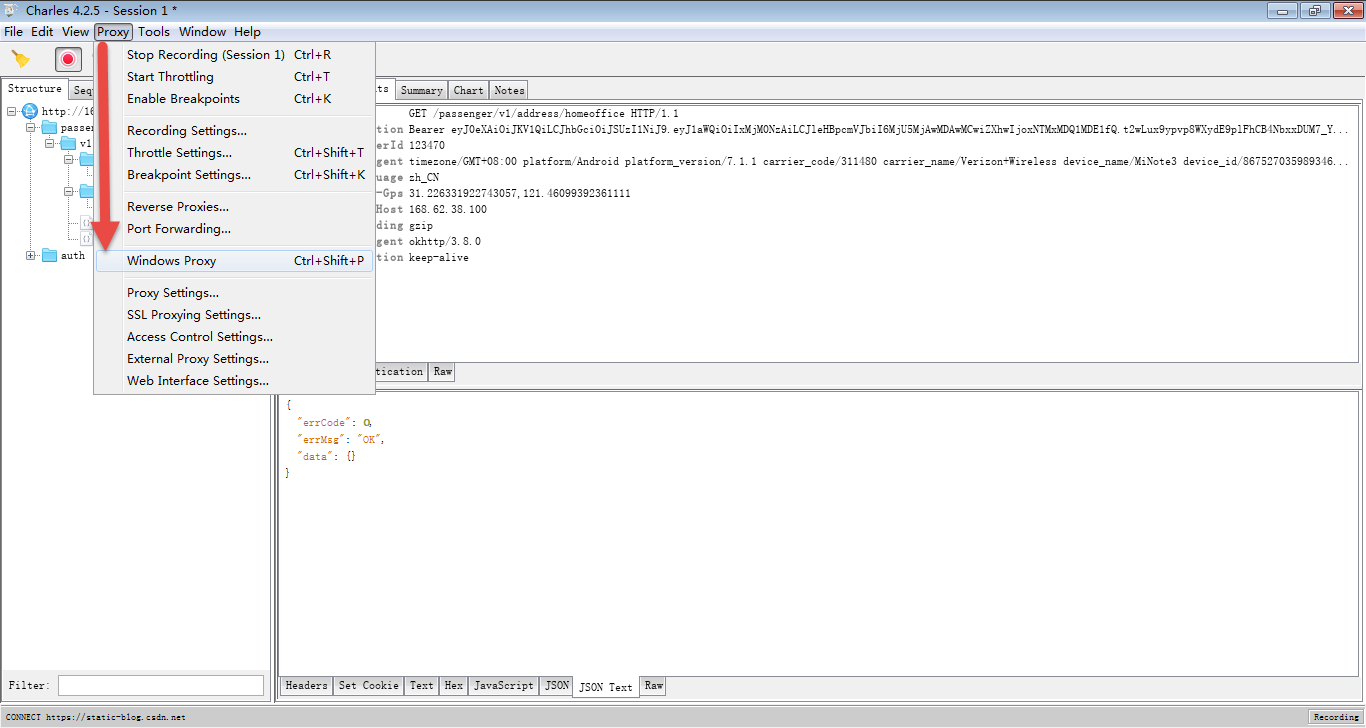The image size is (1366, 728).
Task: Open Proxy Settings...
Action: (x=234, y=293)
